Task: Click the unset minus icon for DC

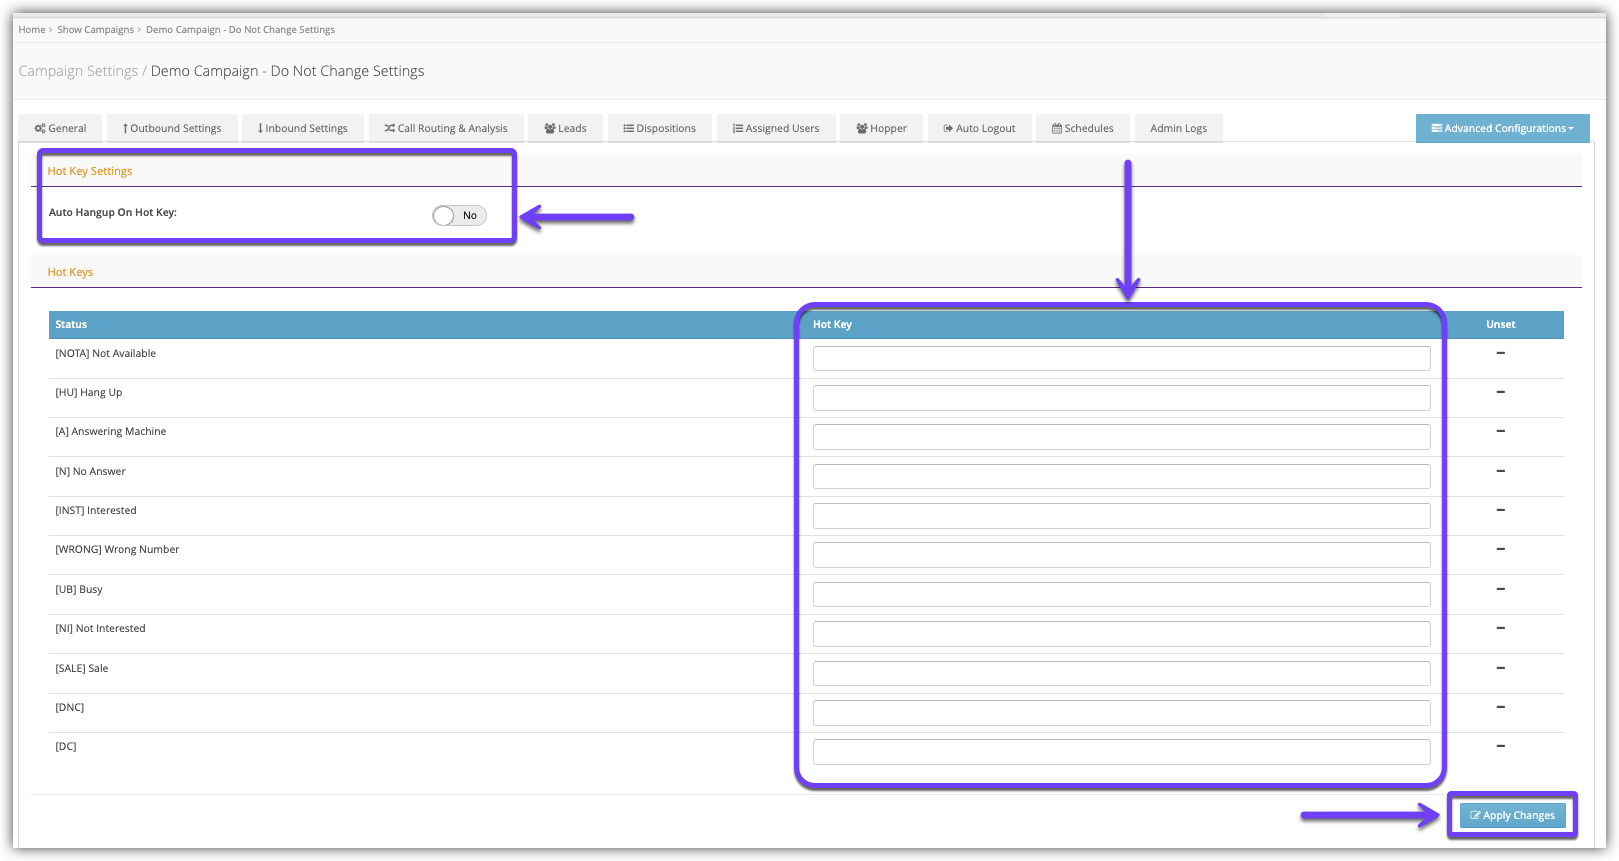Action: click(x=1500, y=747)
